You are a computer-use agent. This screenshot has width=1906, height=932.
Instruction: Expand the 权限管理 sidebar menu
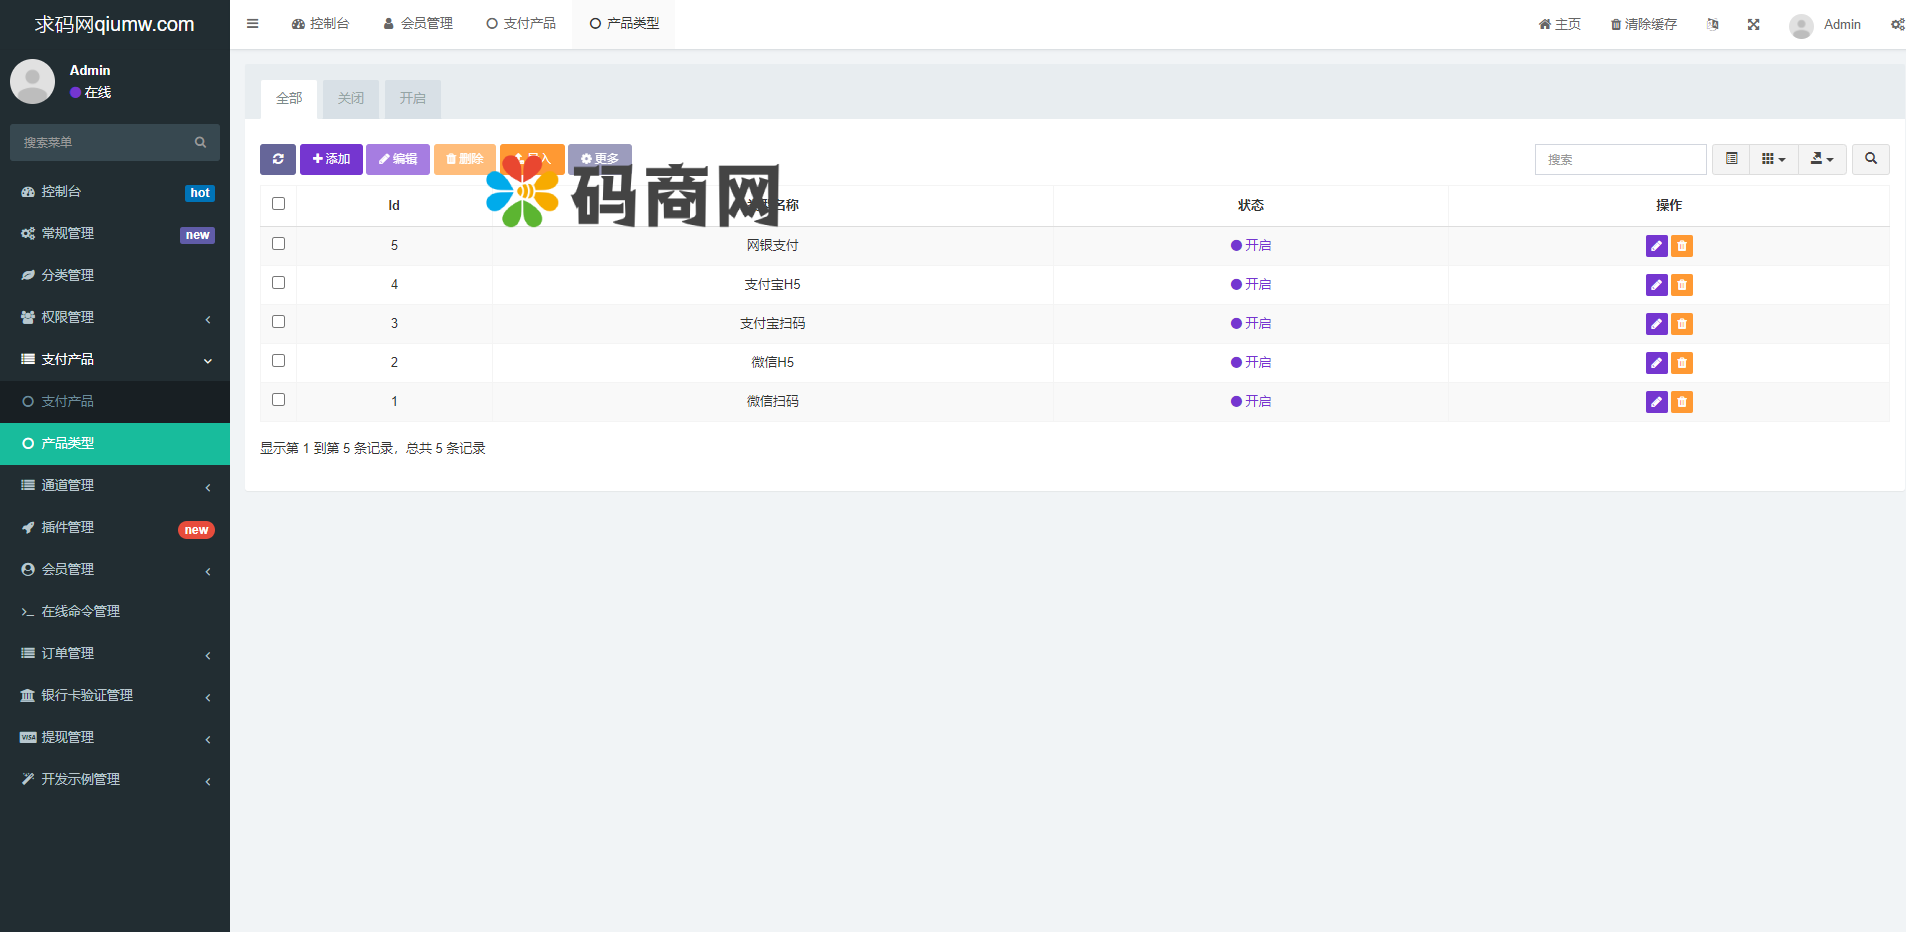tap(115, 318)
